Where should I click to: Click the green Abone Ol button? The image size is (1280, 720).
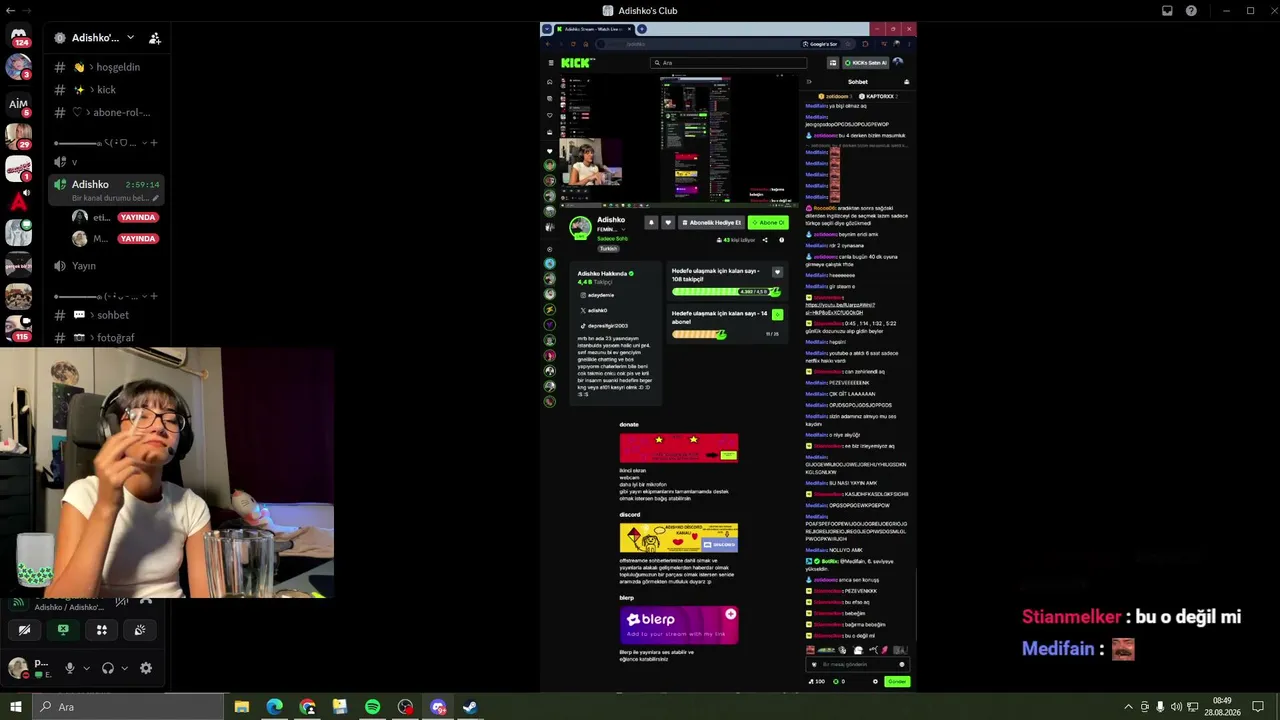tap(768, 223)
